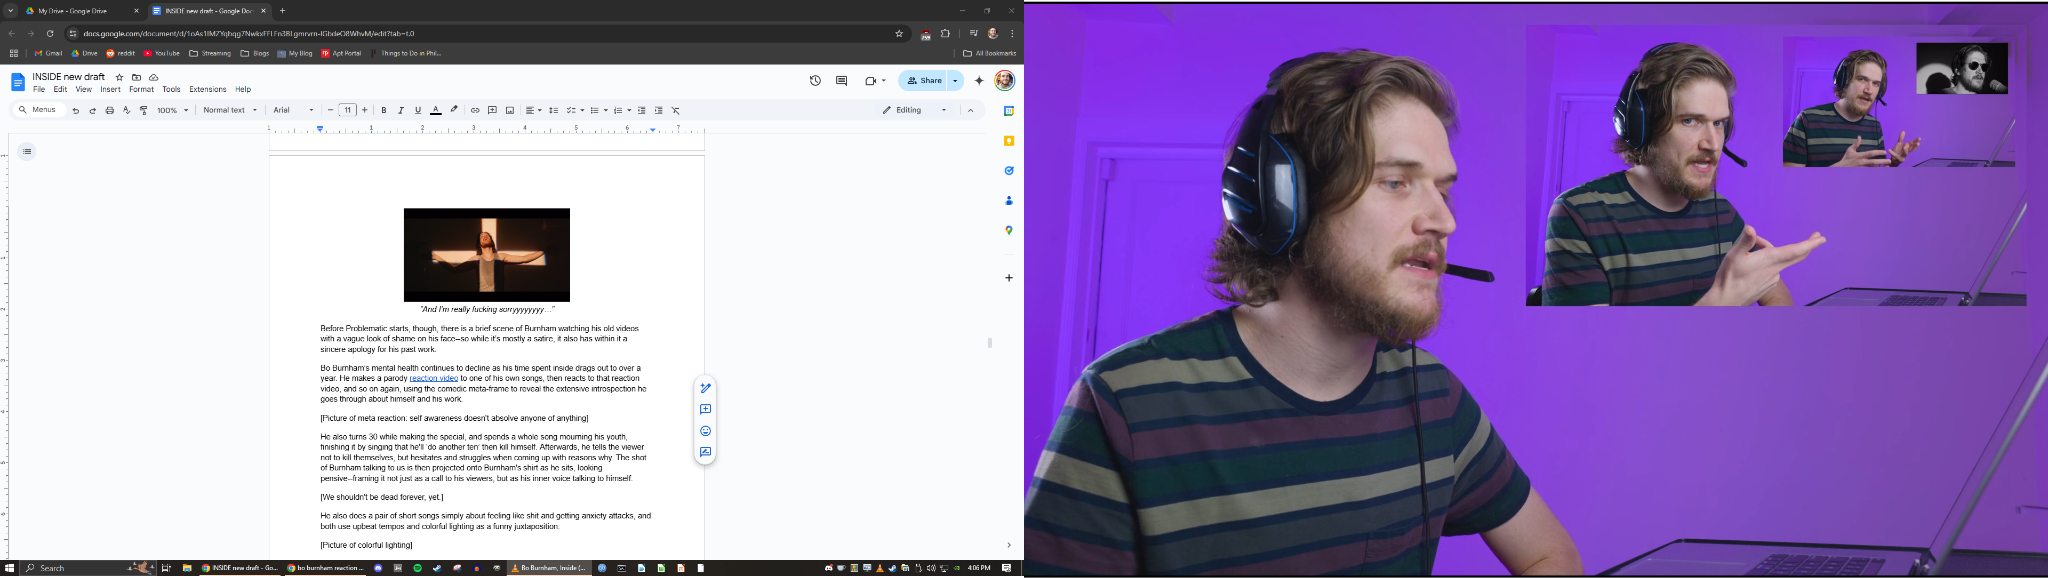2048x578 pixels.
Task: Insert an image from toolbar
Action: tap(509, 110)
